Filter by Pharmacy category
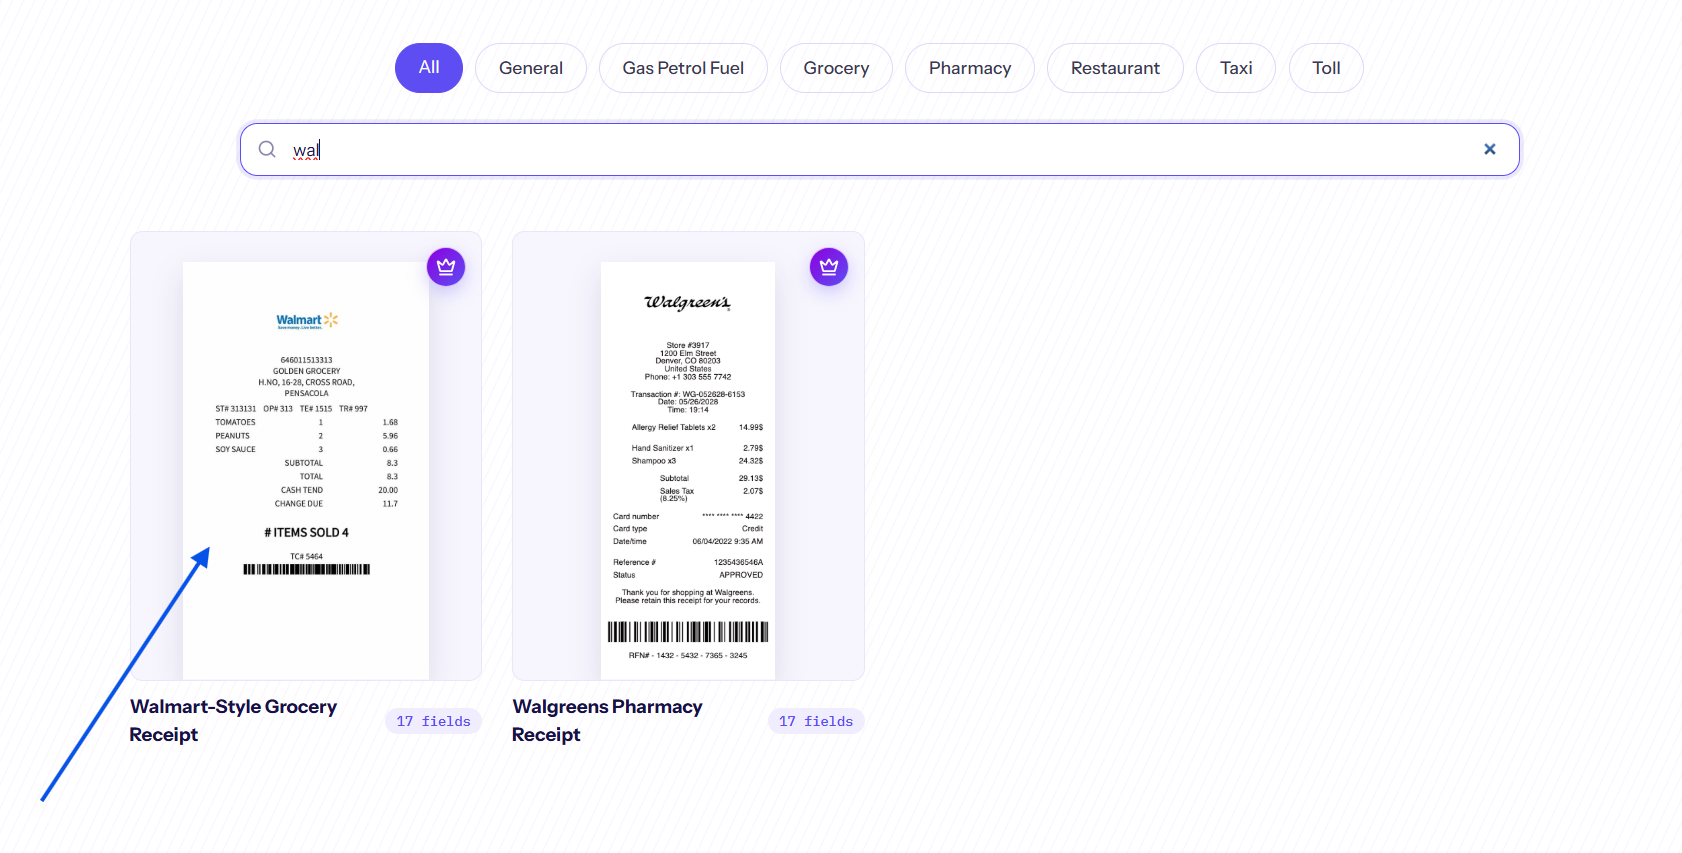 (970, 68)
